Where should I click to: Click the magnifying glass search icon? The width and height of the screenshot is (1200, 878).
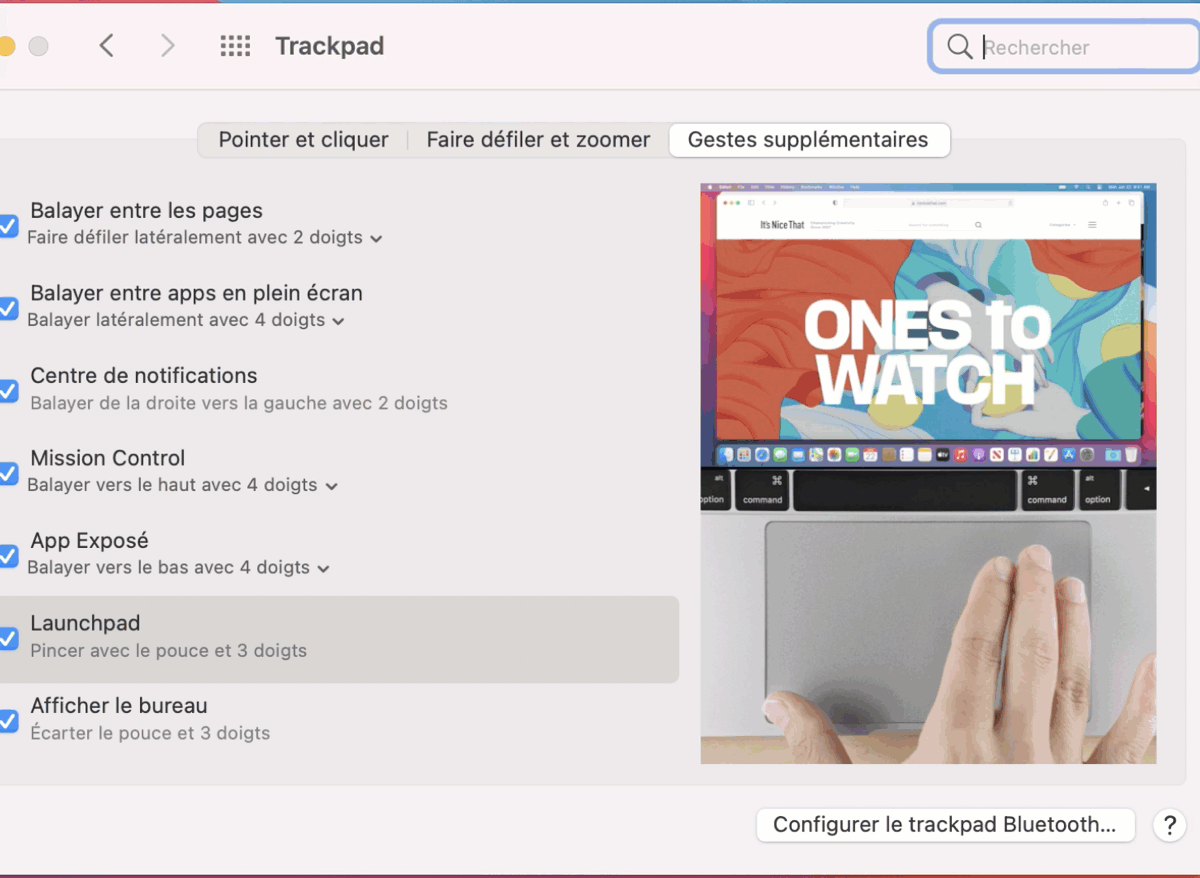coord(959,47)
